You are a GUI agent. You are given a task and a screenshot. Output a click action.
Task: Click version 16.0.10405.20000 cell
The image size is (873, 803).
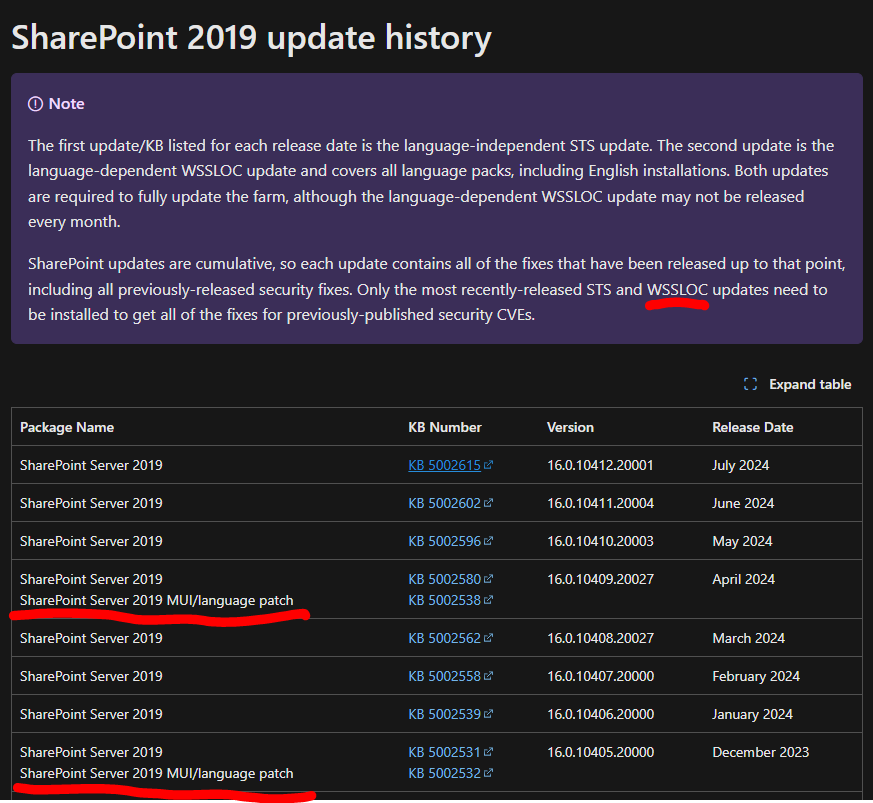[600, 752]
